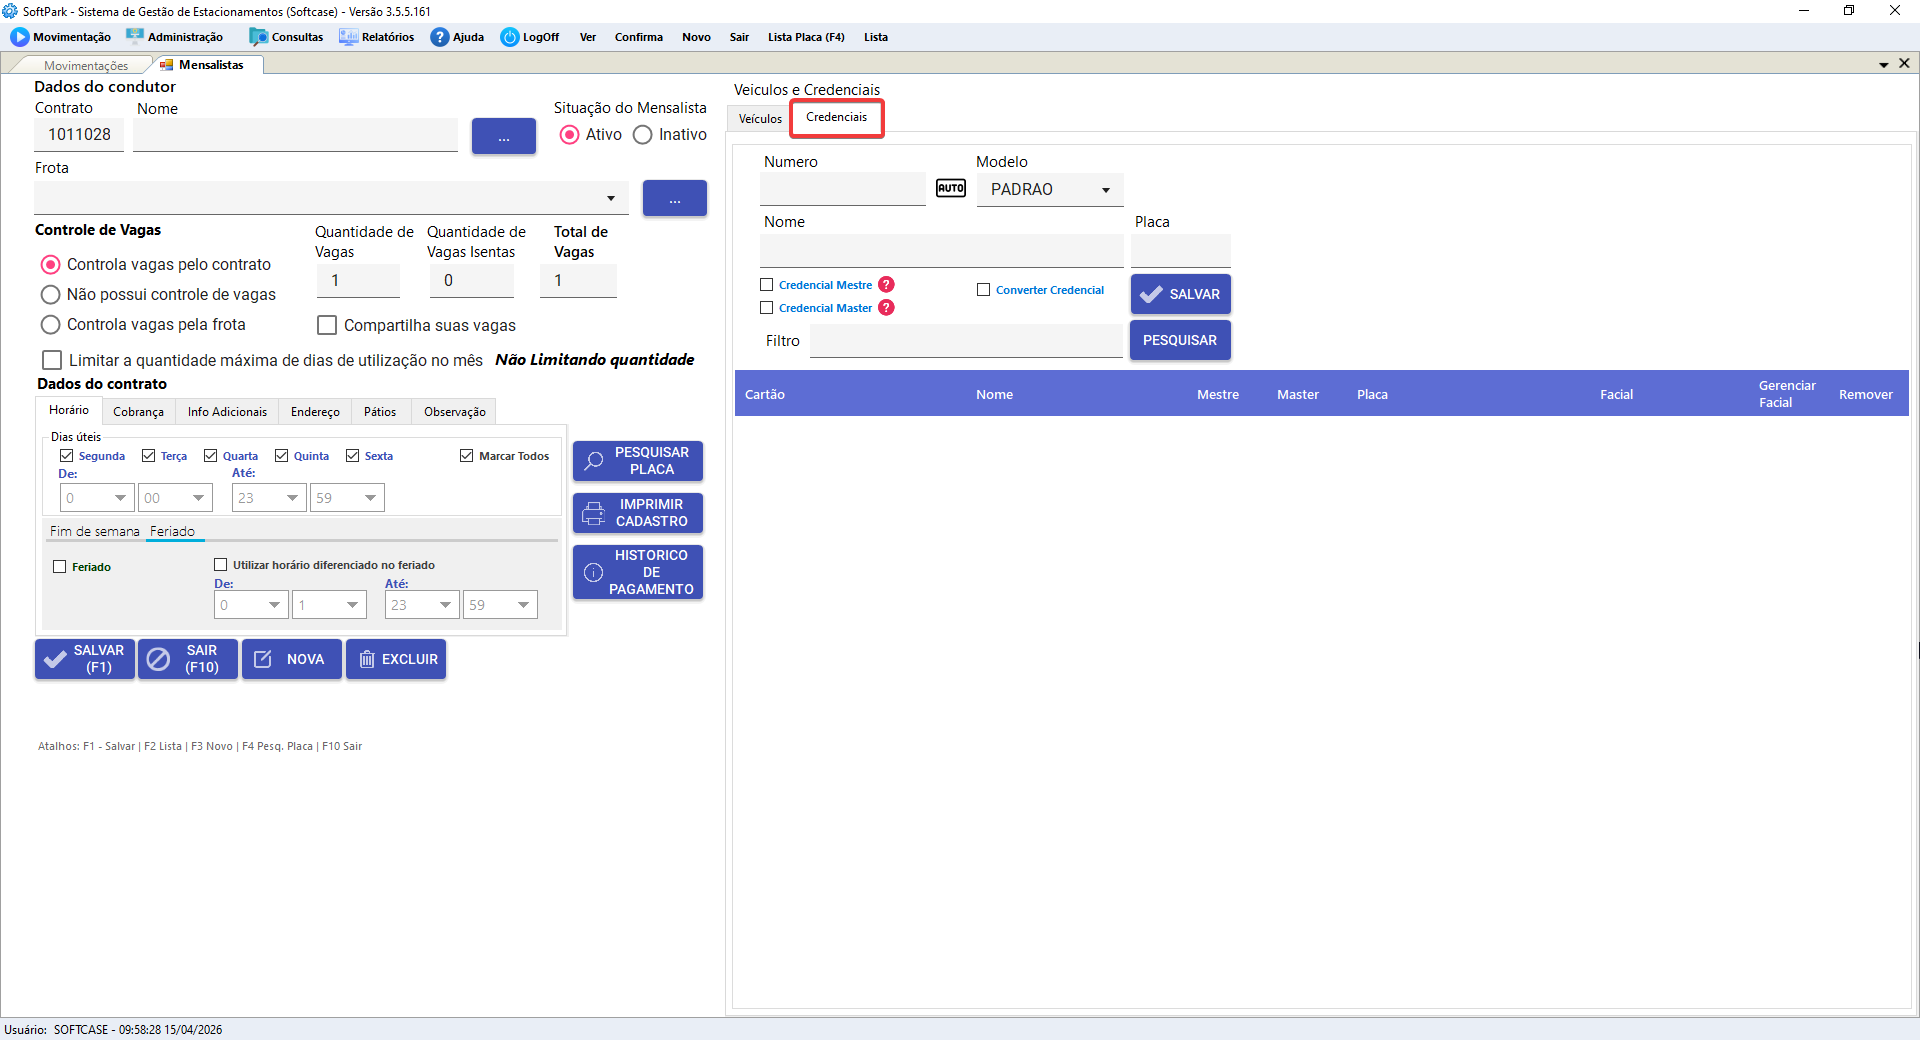Open the Lista Placa (F4) menu
This screenshot has height=1040, width=1920.
click(x=806, y=37)
